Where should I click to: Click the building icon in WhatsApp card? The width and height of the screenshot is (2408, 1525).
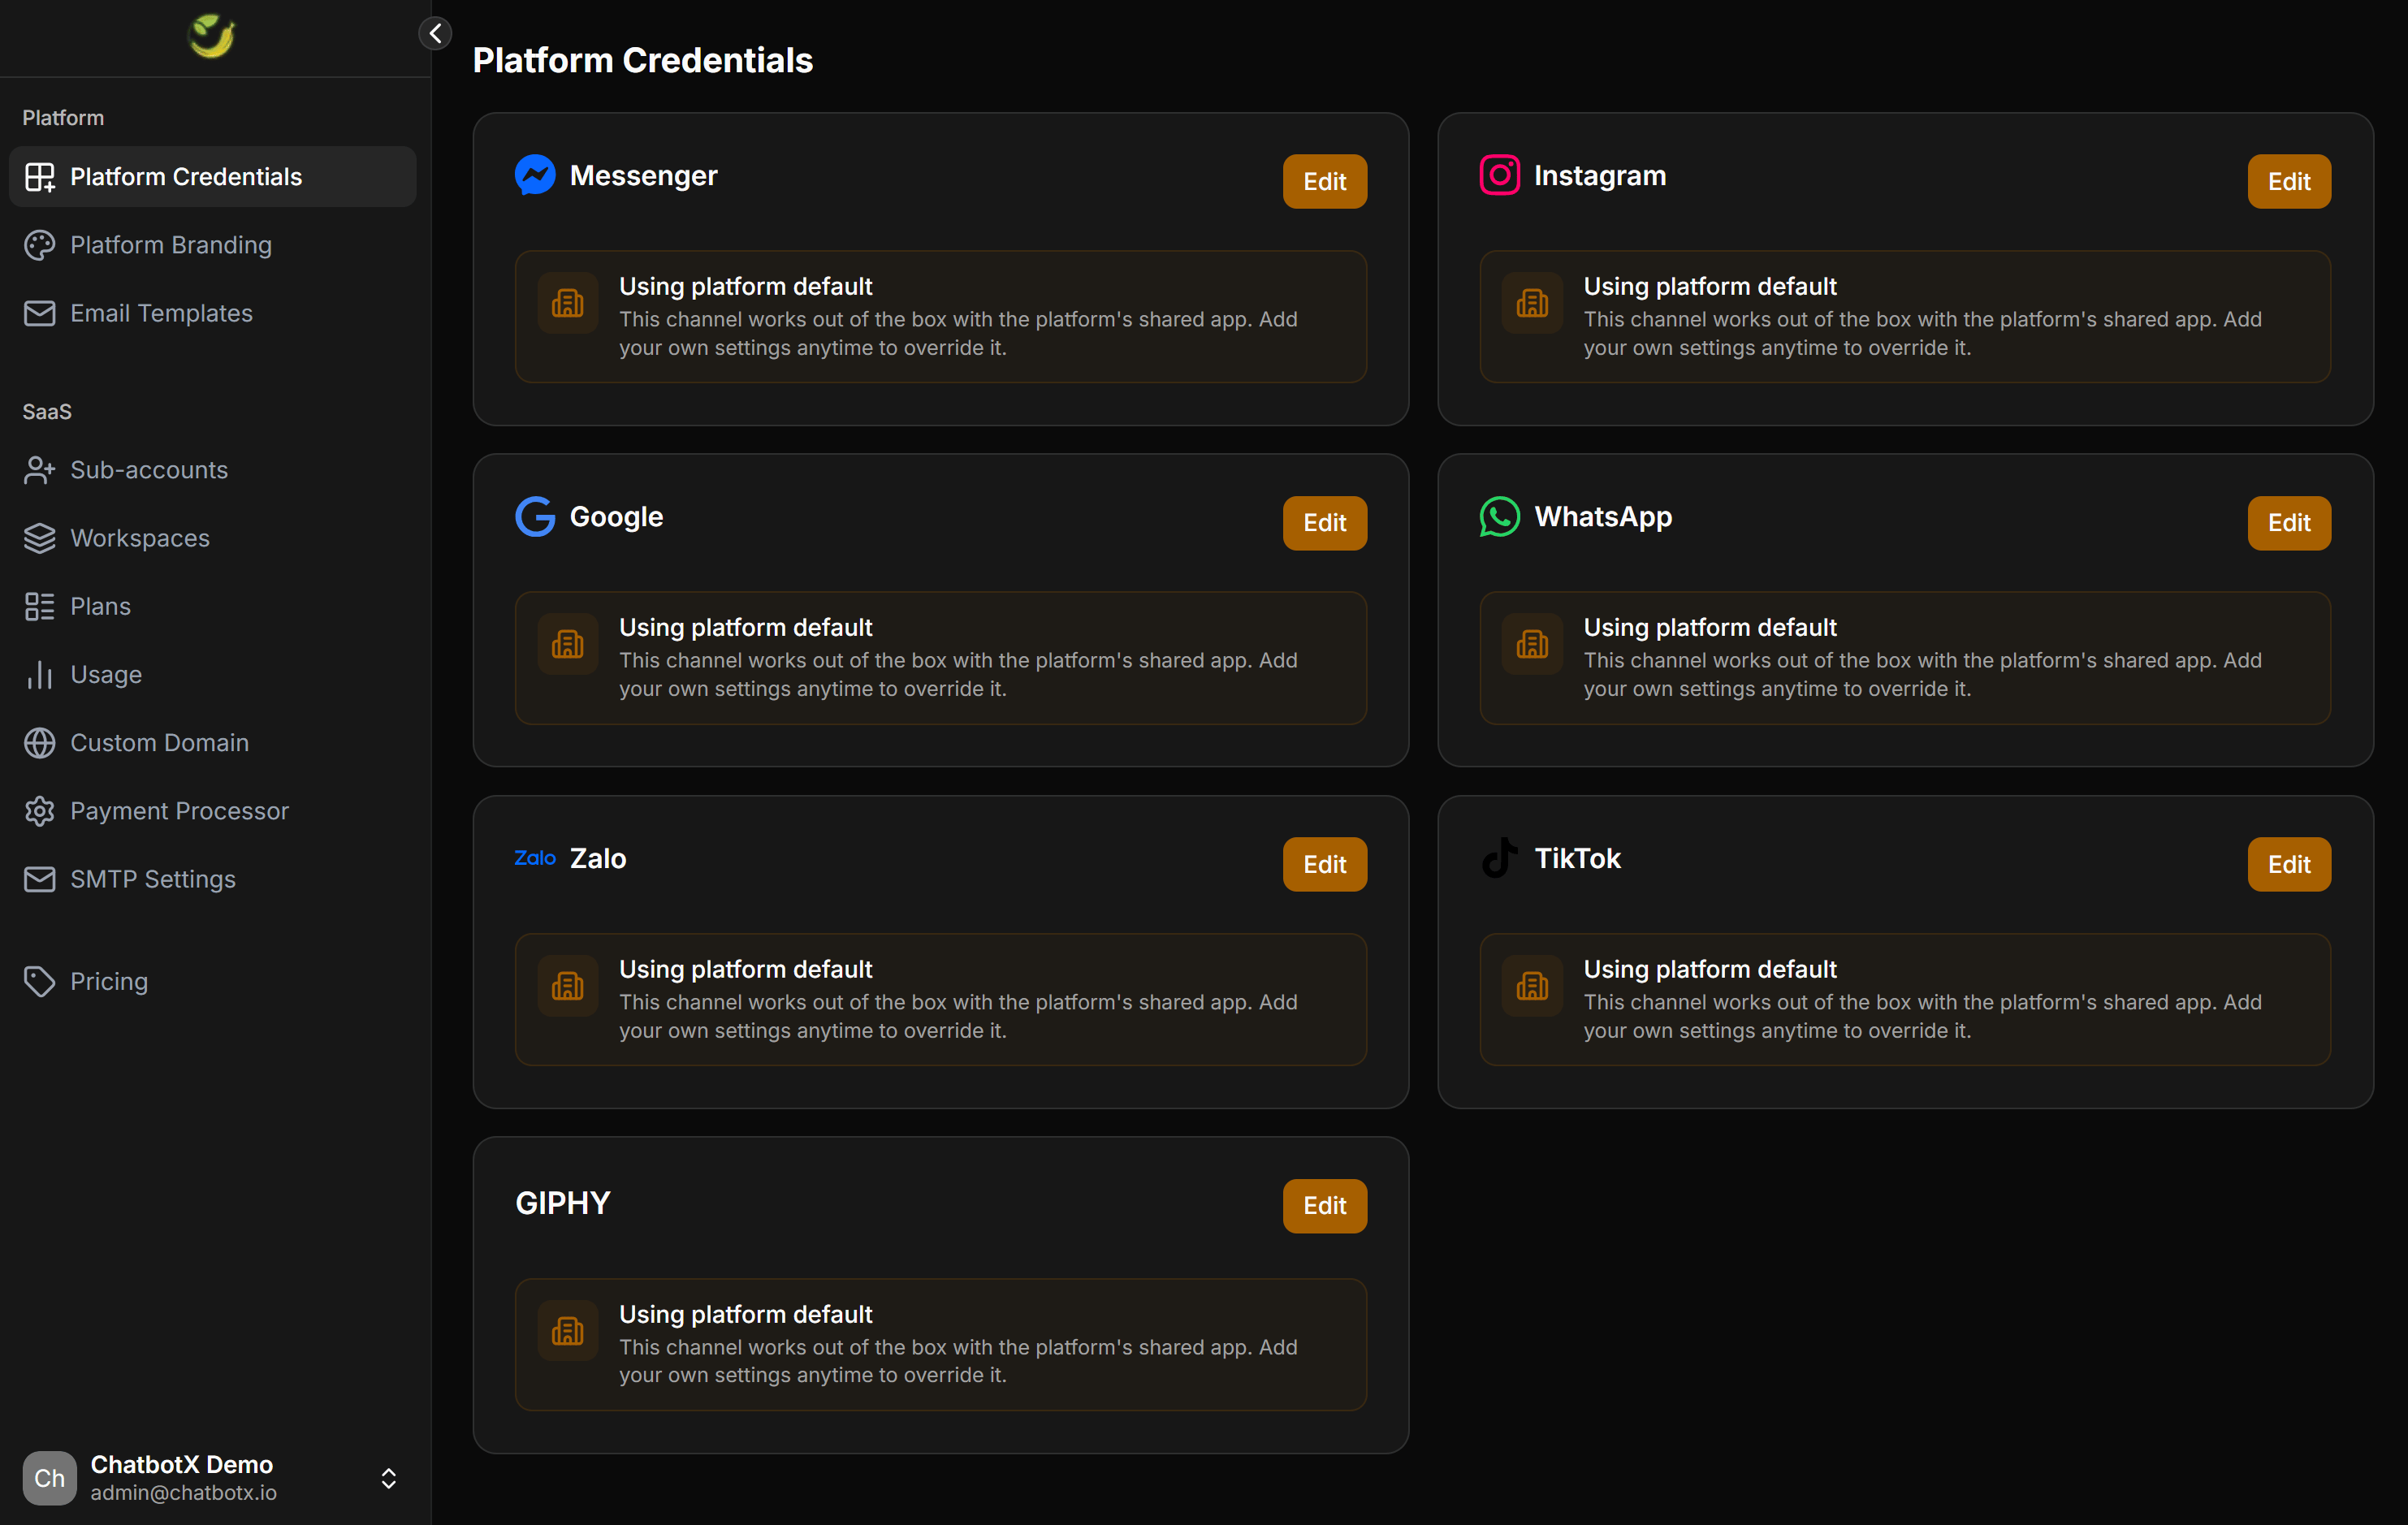click(1532, 643)
